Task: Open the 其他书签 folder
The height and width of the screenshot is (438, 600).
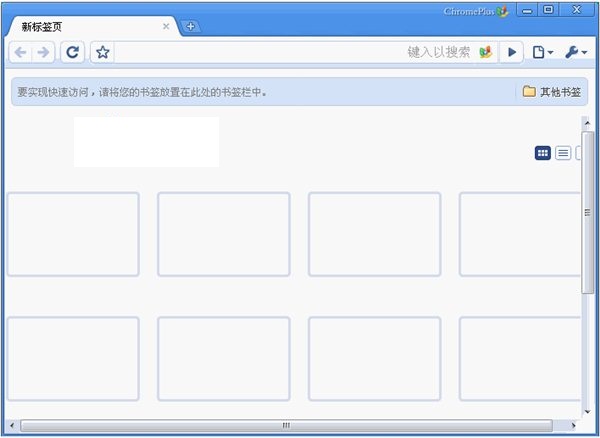Action: pos(551,92)
